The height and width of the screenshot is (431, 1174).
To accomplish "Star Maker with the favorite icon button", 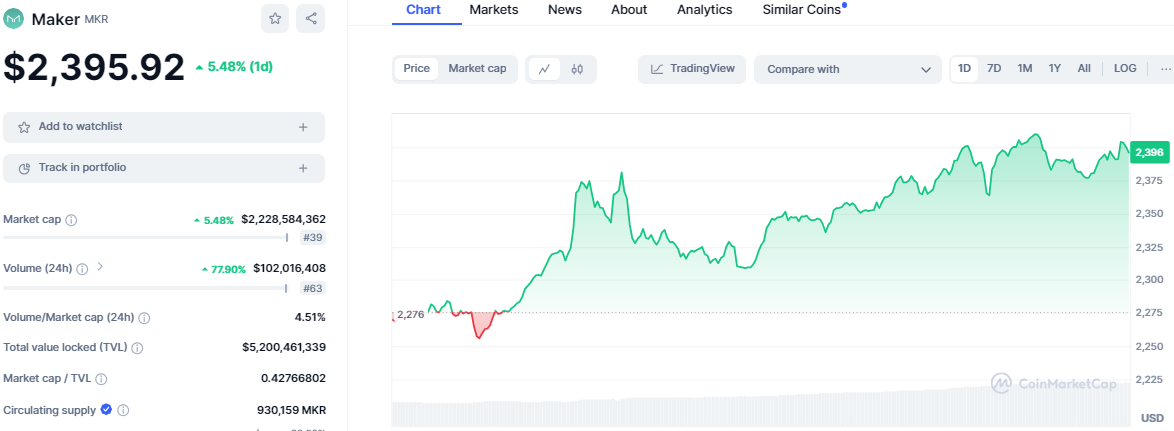I will (x=275, y=19).
